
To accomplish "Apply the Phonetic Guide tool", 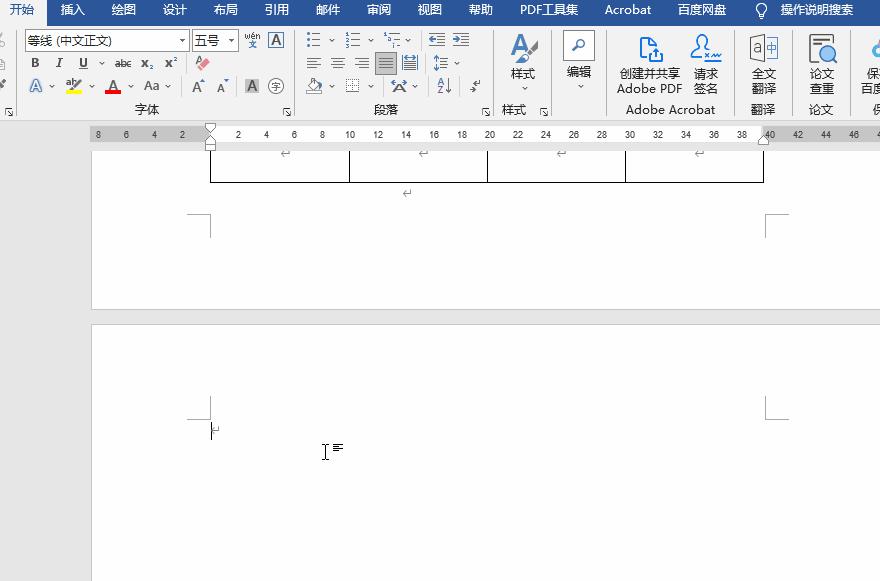I will tap(252, 41).
